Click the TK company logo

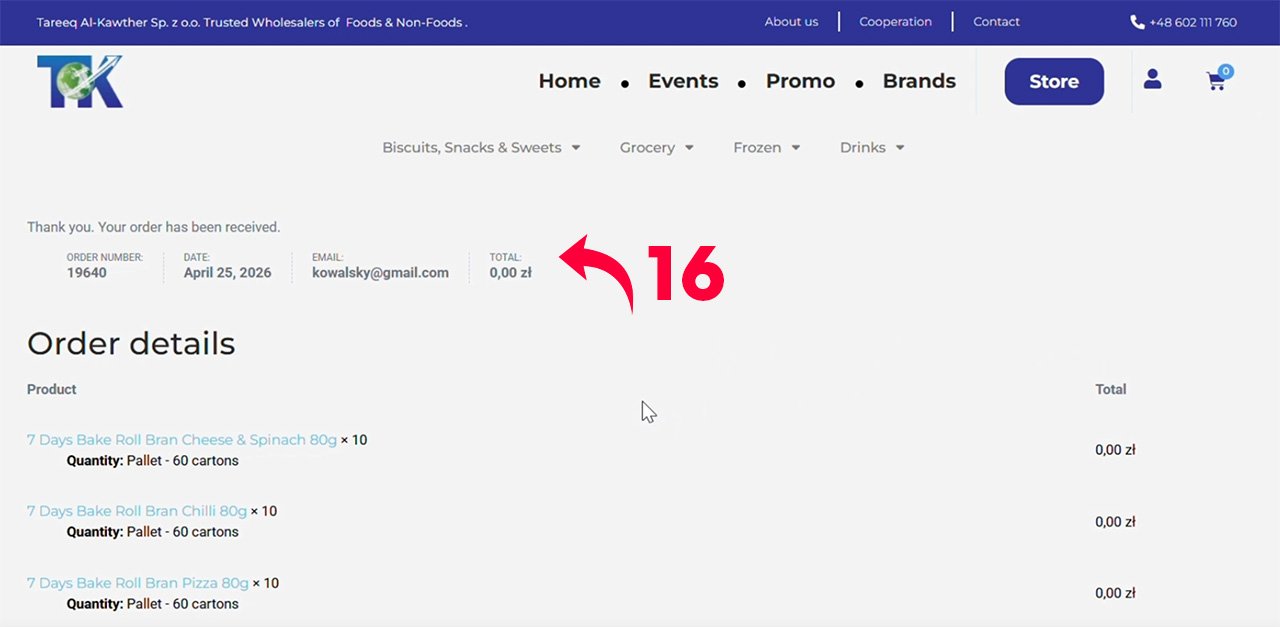[80, 81]
